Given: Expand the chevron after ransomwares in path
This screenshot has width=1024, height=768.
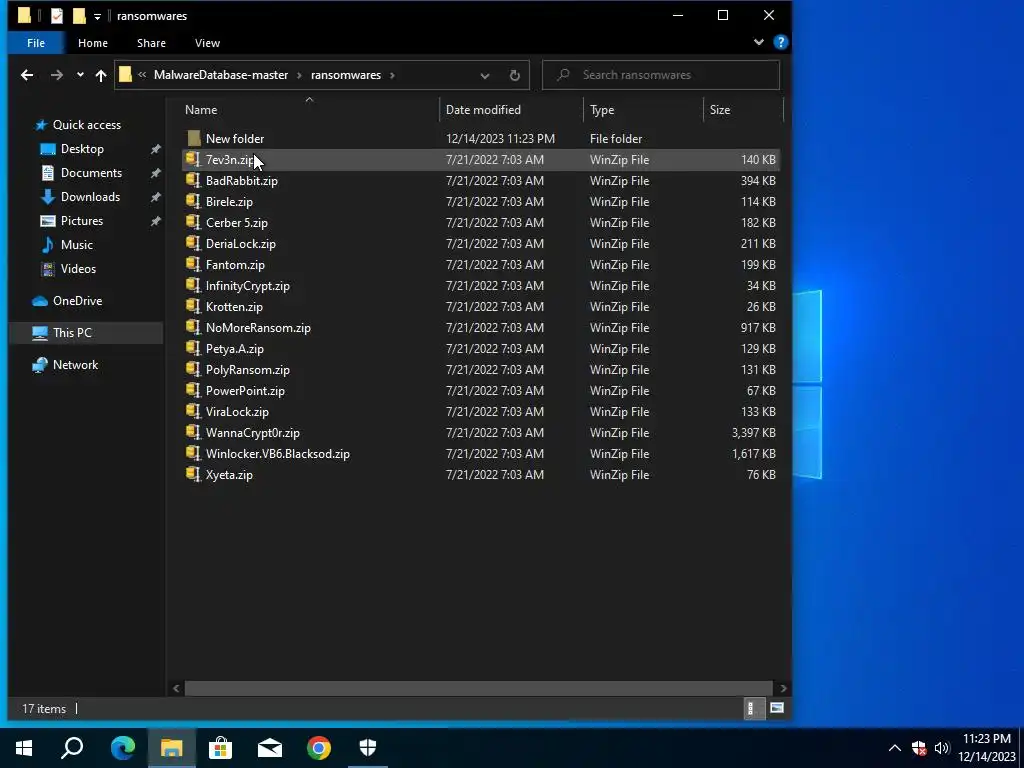Looking at the screenshot, I should [x=392, y=75].
